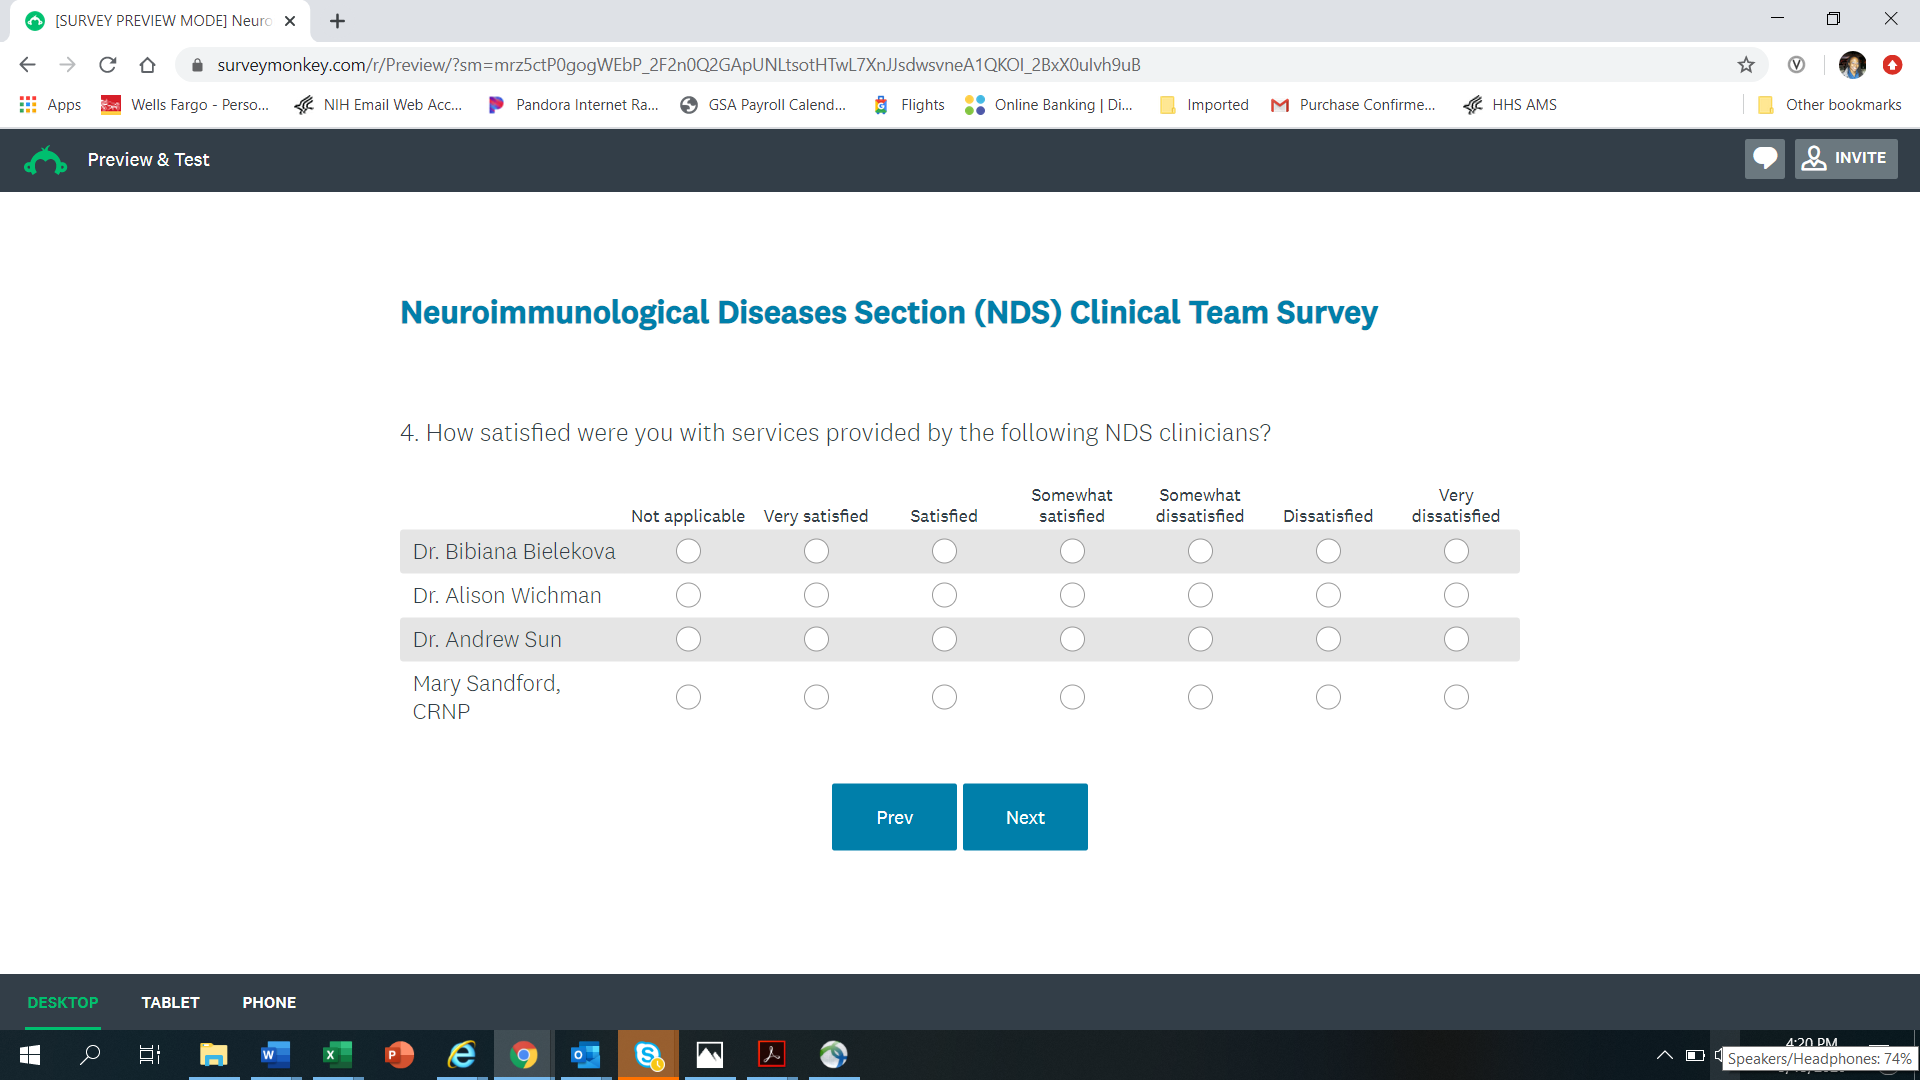
Task: Select Satisfied for Dr. Alison Wichman
Action: (944, 595)
